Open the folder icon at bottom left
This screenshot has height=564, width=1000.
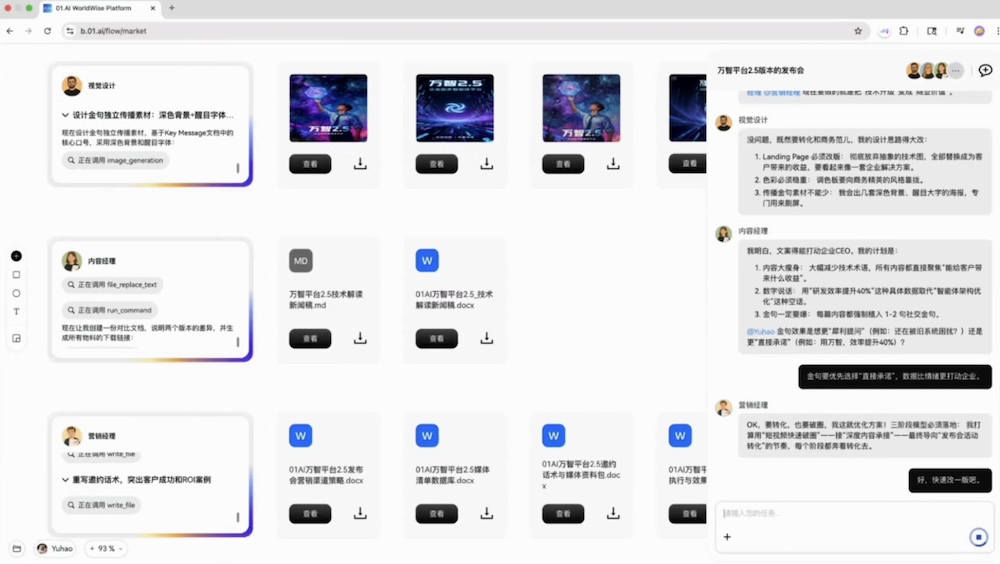(16, 548)
